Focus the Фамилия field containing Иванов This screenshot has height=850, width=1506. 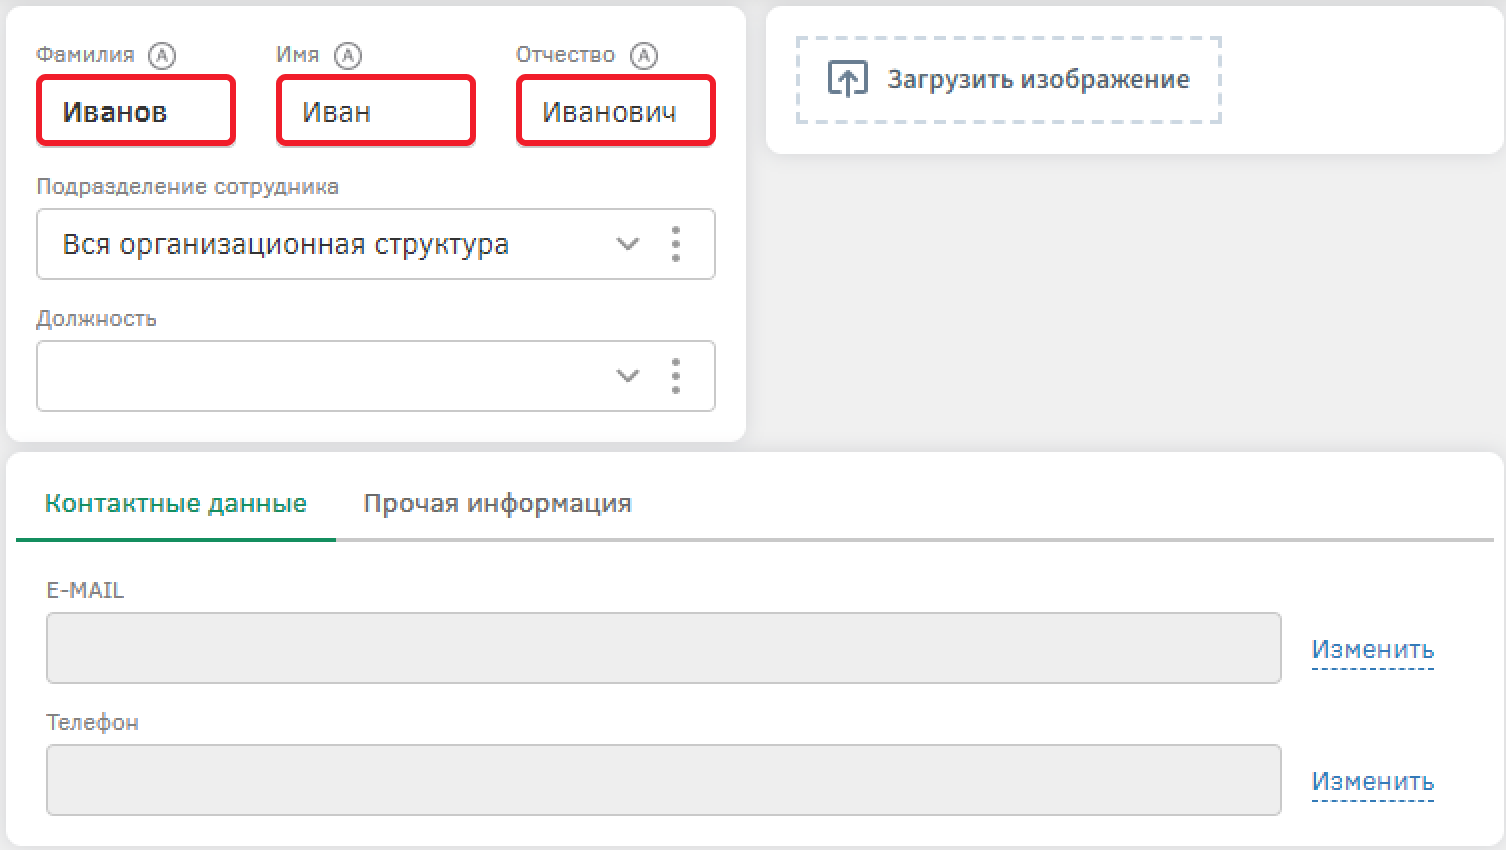coord(136,112)
